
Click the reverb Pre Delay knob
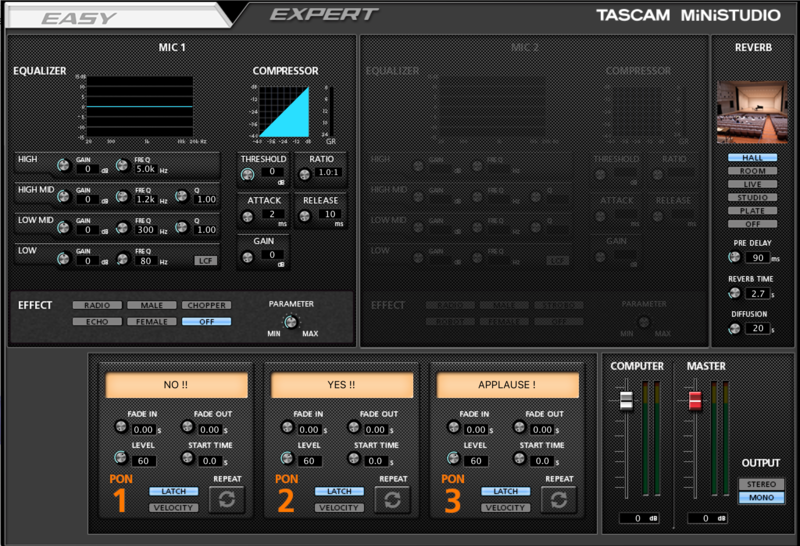point(735,257)
